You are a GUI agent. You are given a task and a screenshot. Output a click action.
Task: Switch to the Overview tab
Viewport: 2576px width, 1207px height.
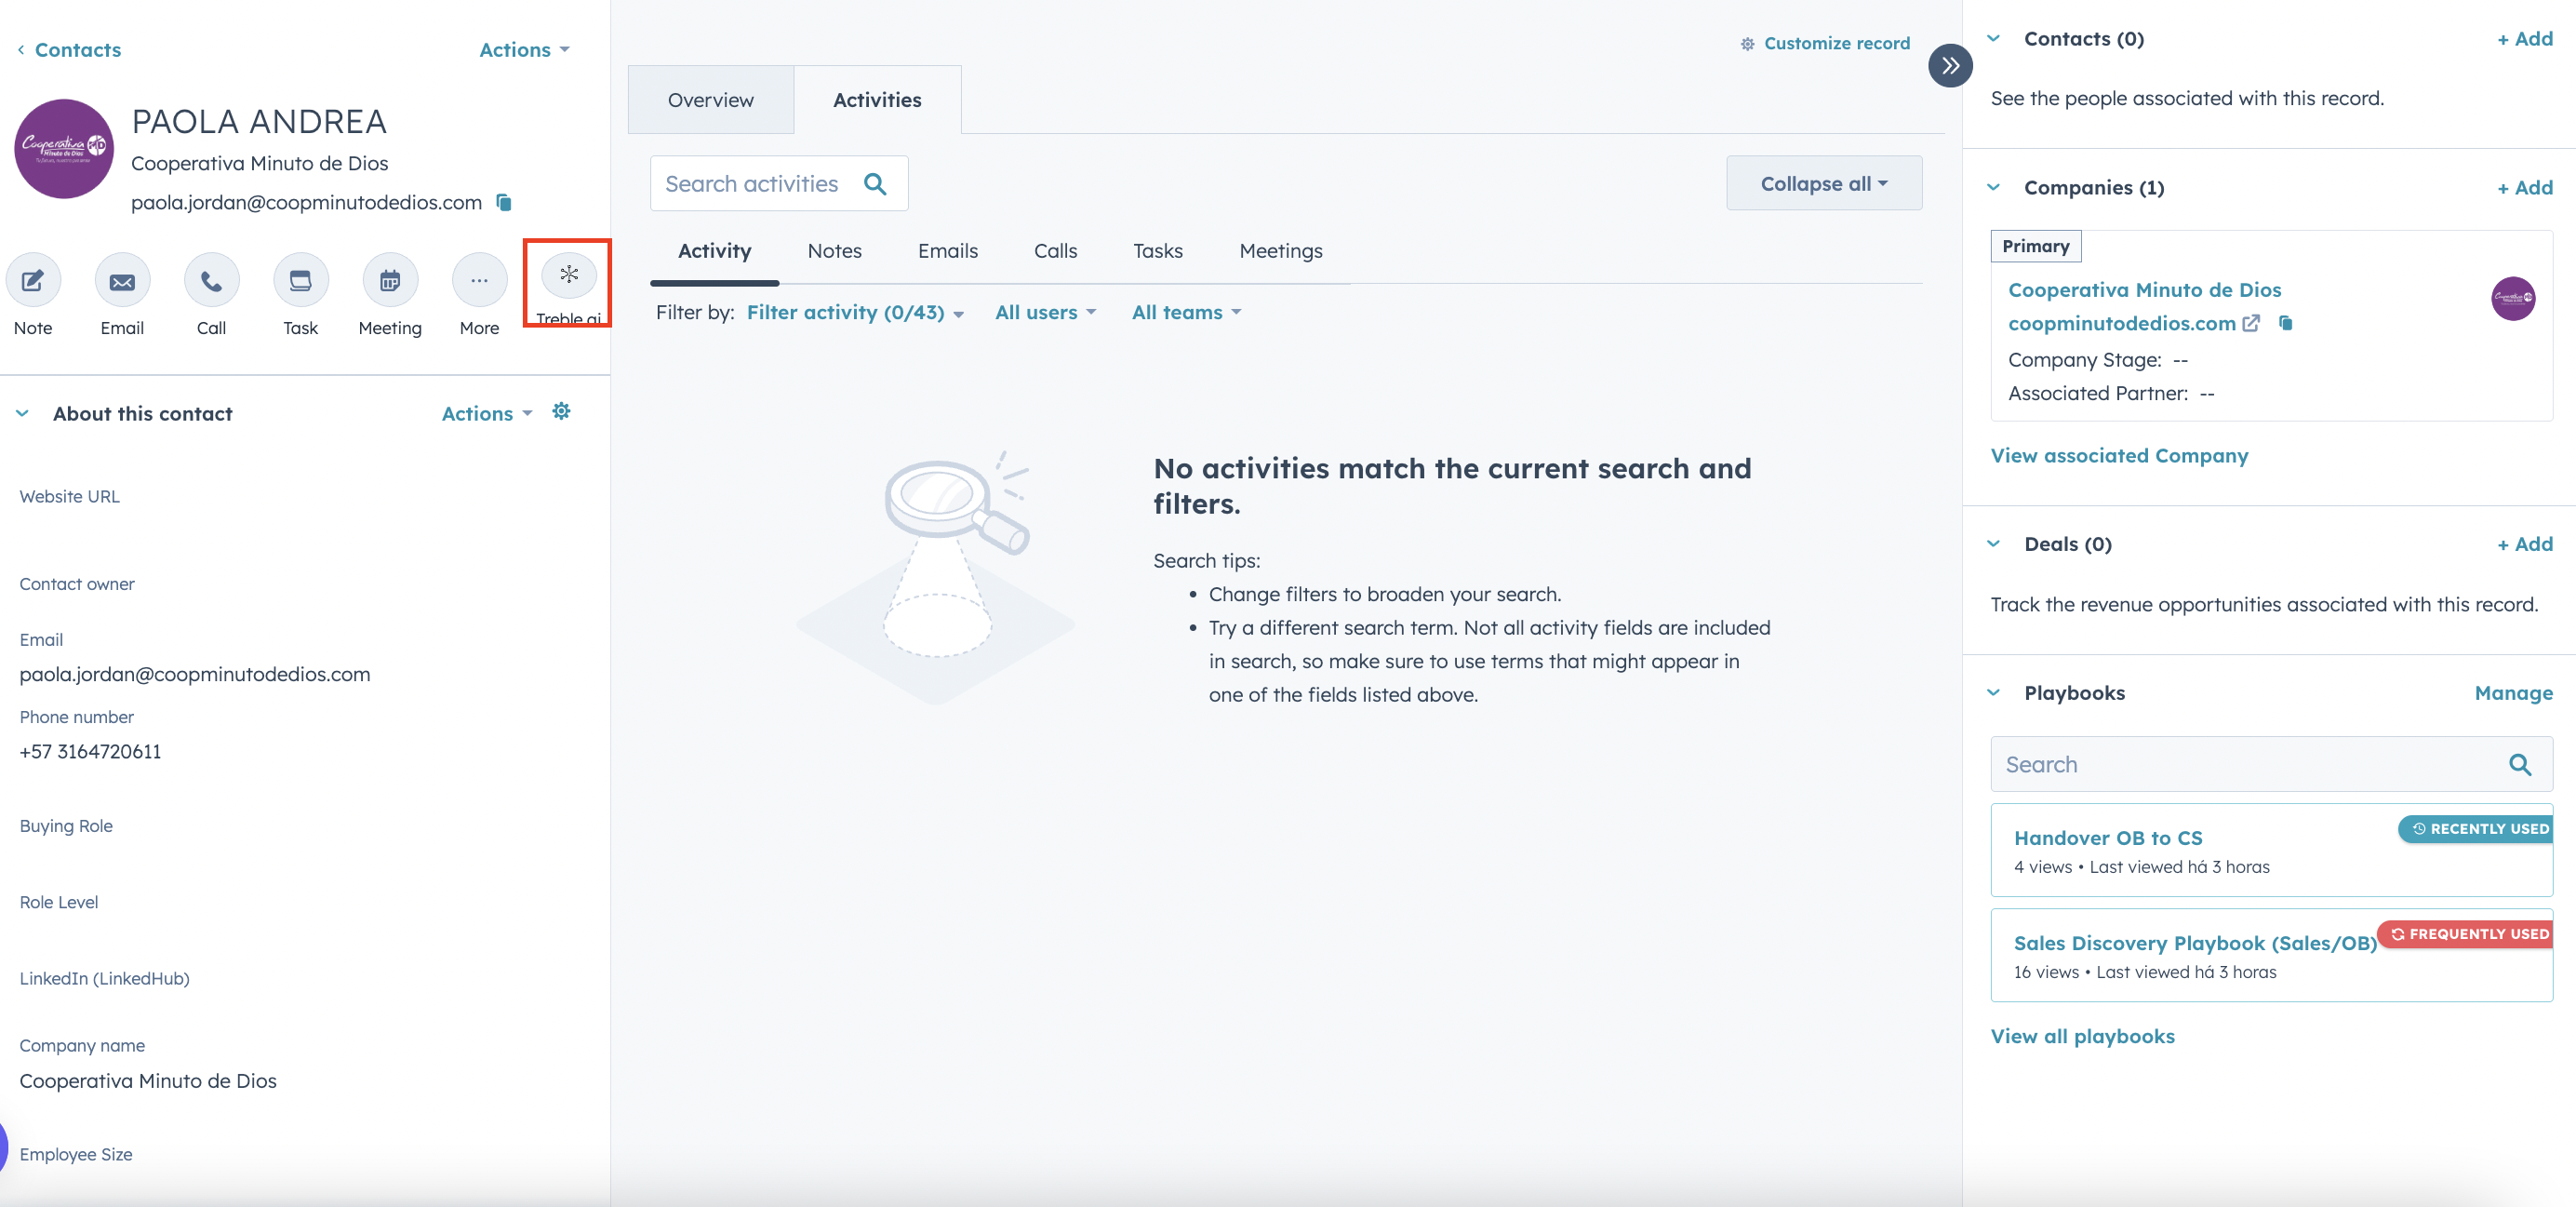(710, 100)
